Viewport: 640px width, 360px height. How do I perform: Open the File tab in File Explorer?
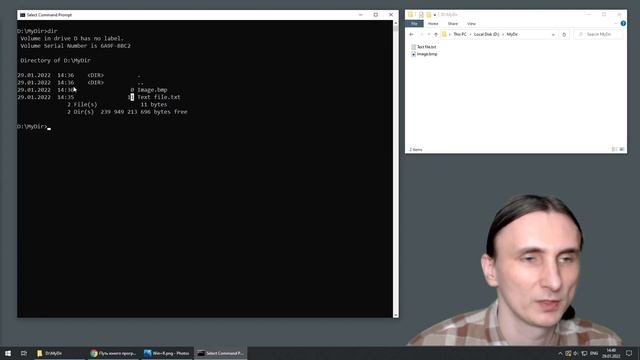coord(414,24)
